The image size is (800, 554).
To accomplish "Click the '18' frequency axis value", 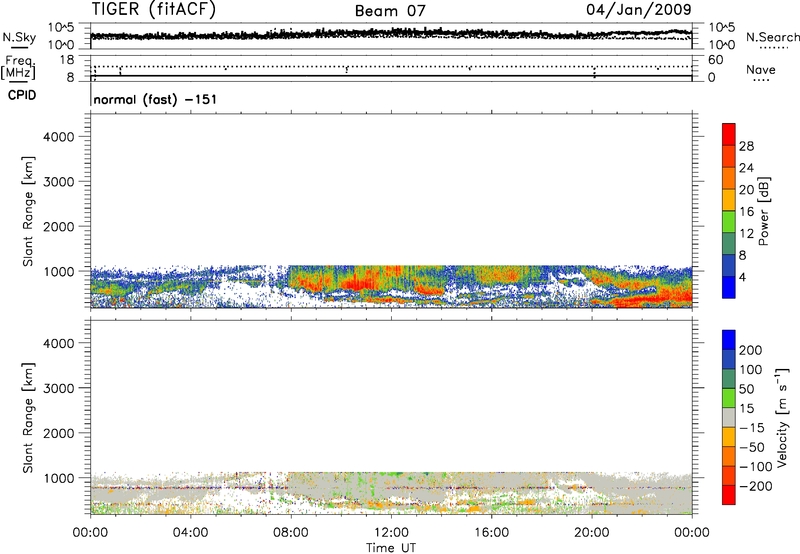I will point(66,60).
